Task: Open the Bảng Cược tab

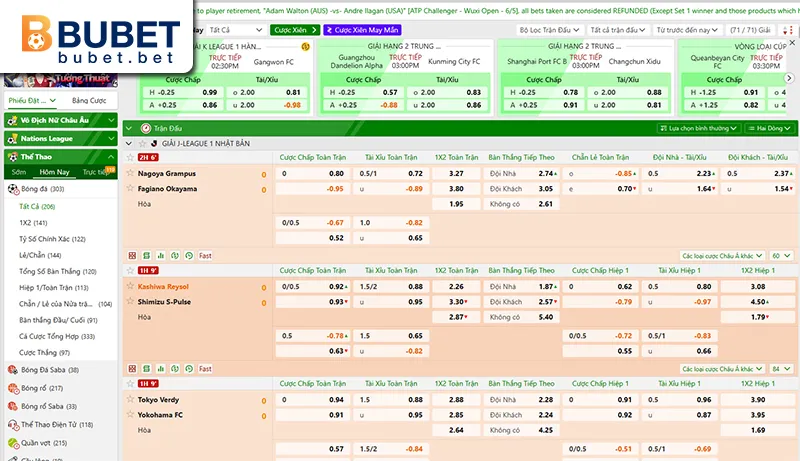Action: [89, 100]
